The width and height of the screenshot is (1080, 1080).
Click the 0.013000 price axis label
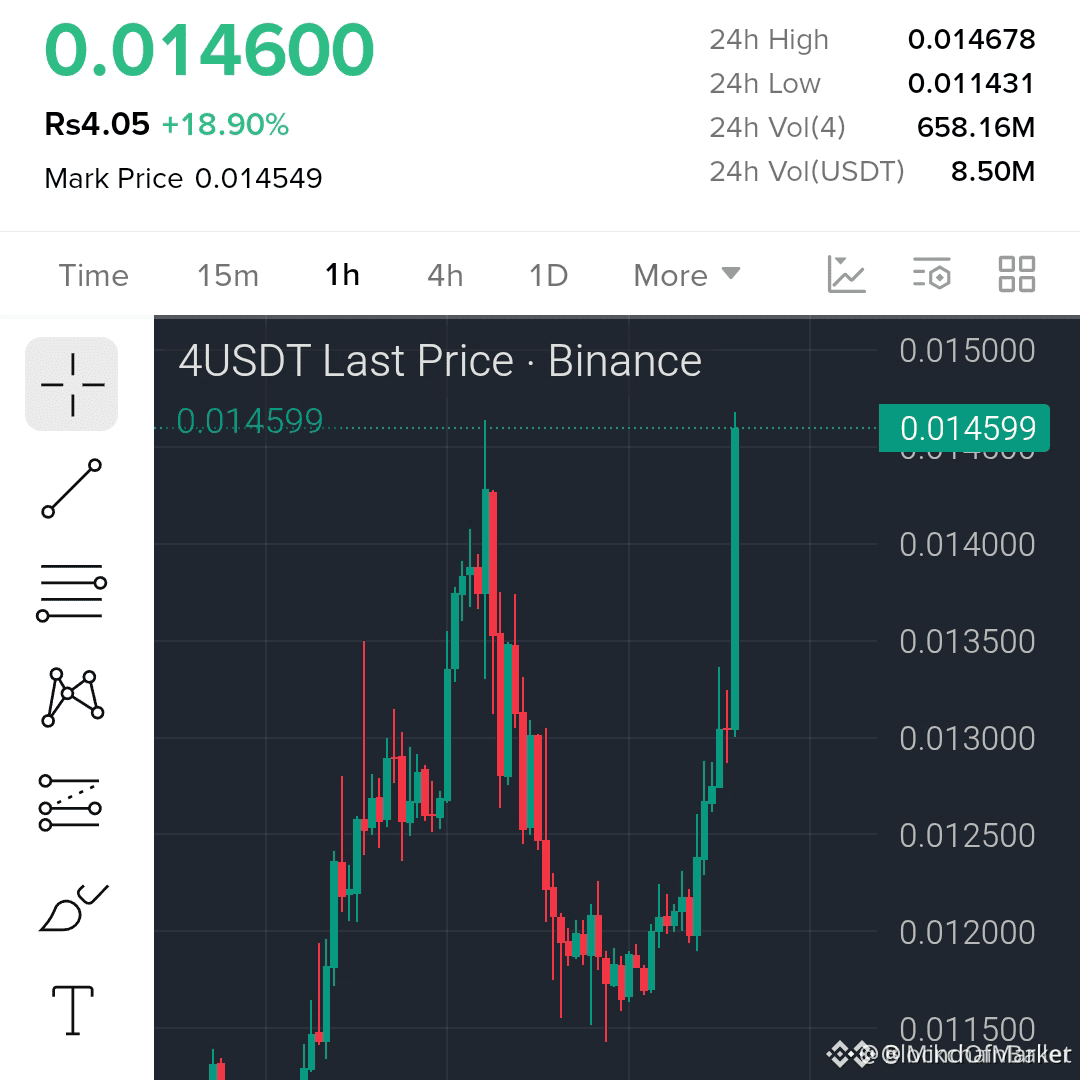[x=967, y=738]
